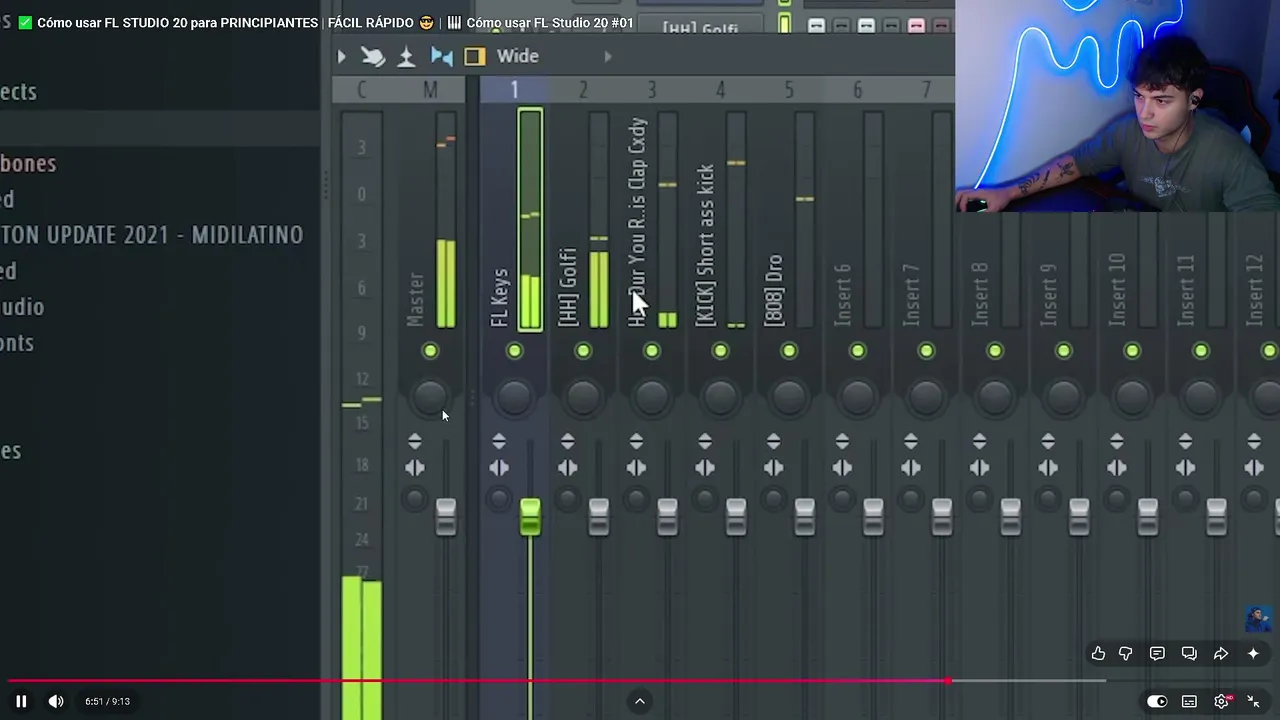Viewport: 1280px width, 720px height.
Task: Click the sparkle Ask icon
Action: pos(1253,653)
